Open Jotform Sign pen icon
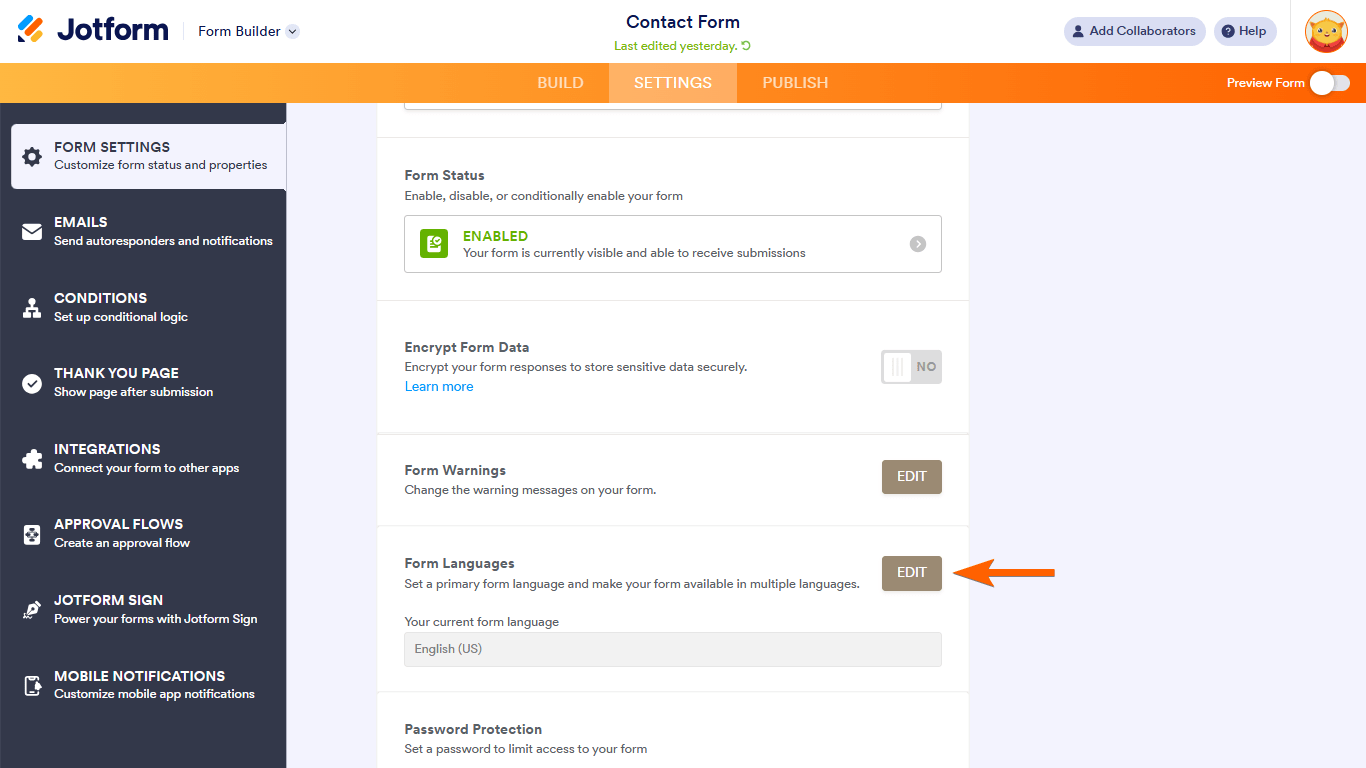The width and height of the screenshot is (1366, 768). [x=32, y=610]
